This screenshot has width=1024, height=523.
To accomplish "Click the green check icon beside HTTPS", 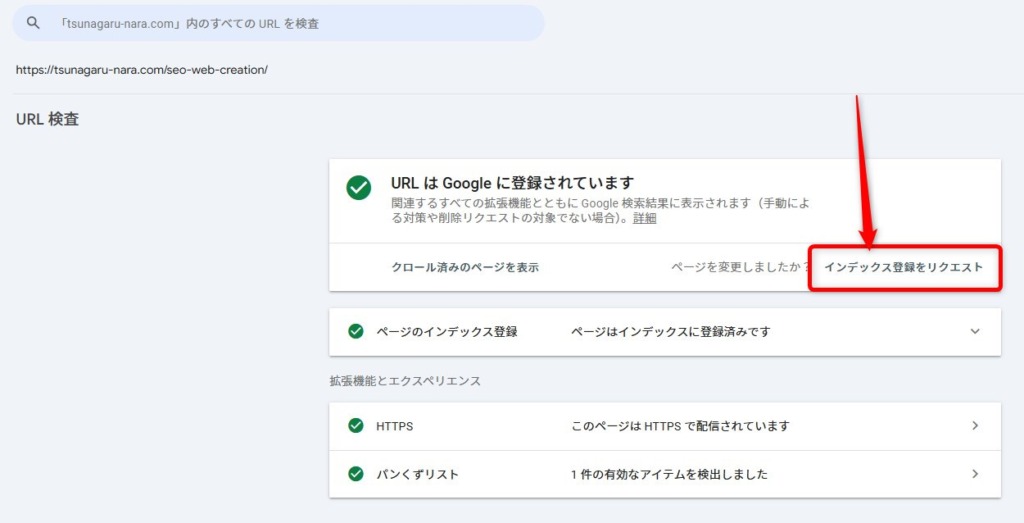I will [355, 426].
